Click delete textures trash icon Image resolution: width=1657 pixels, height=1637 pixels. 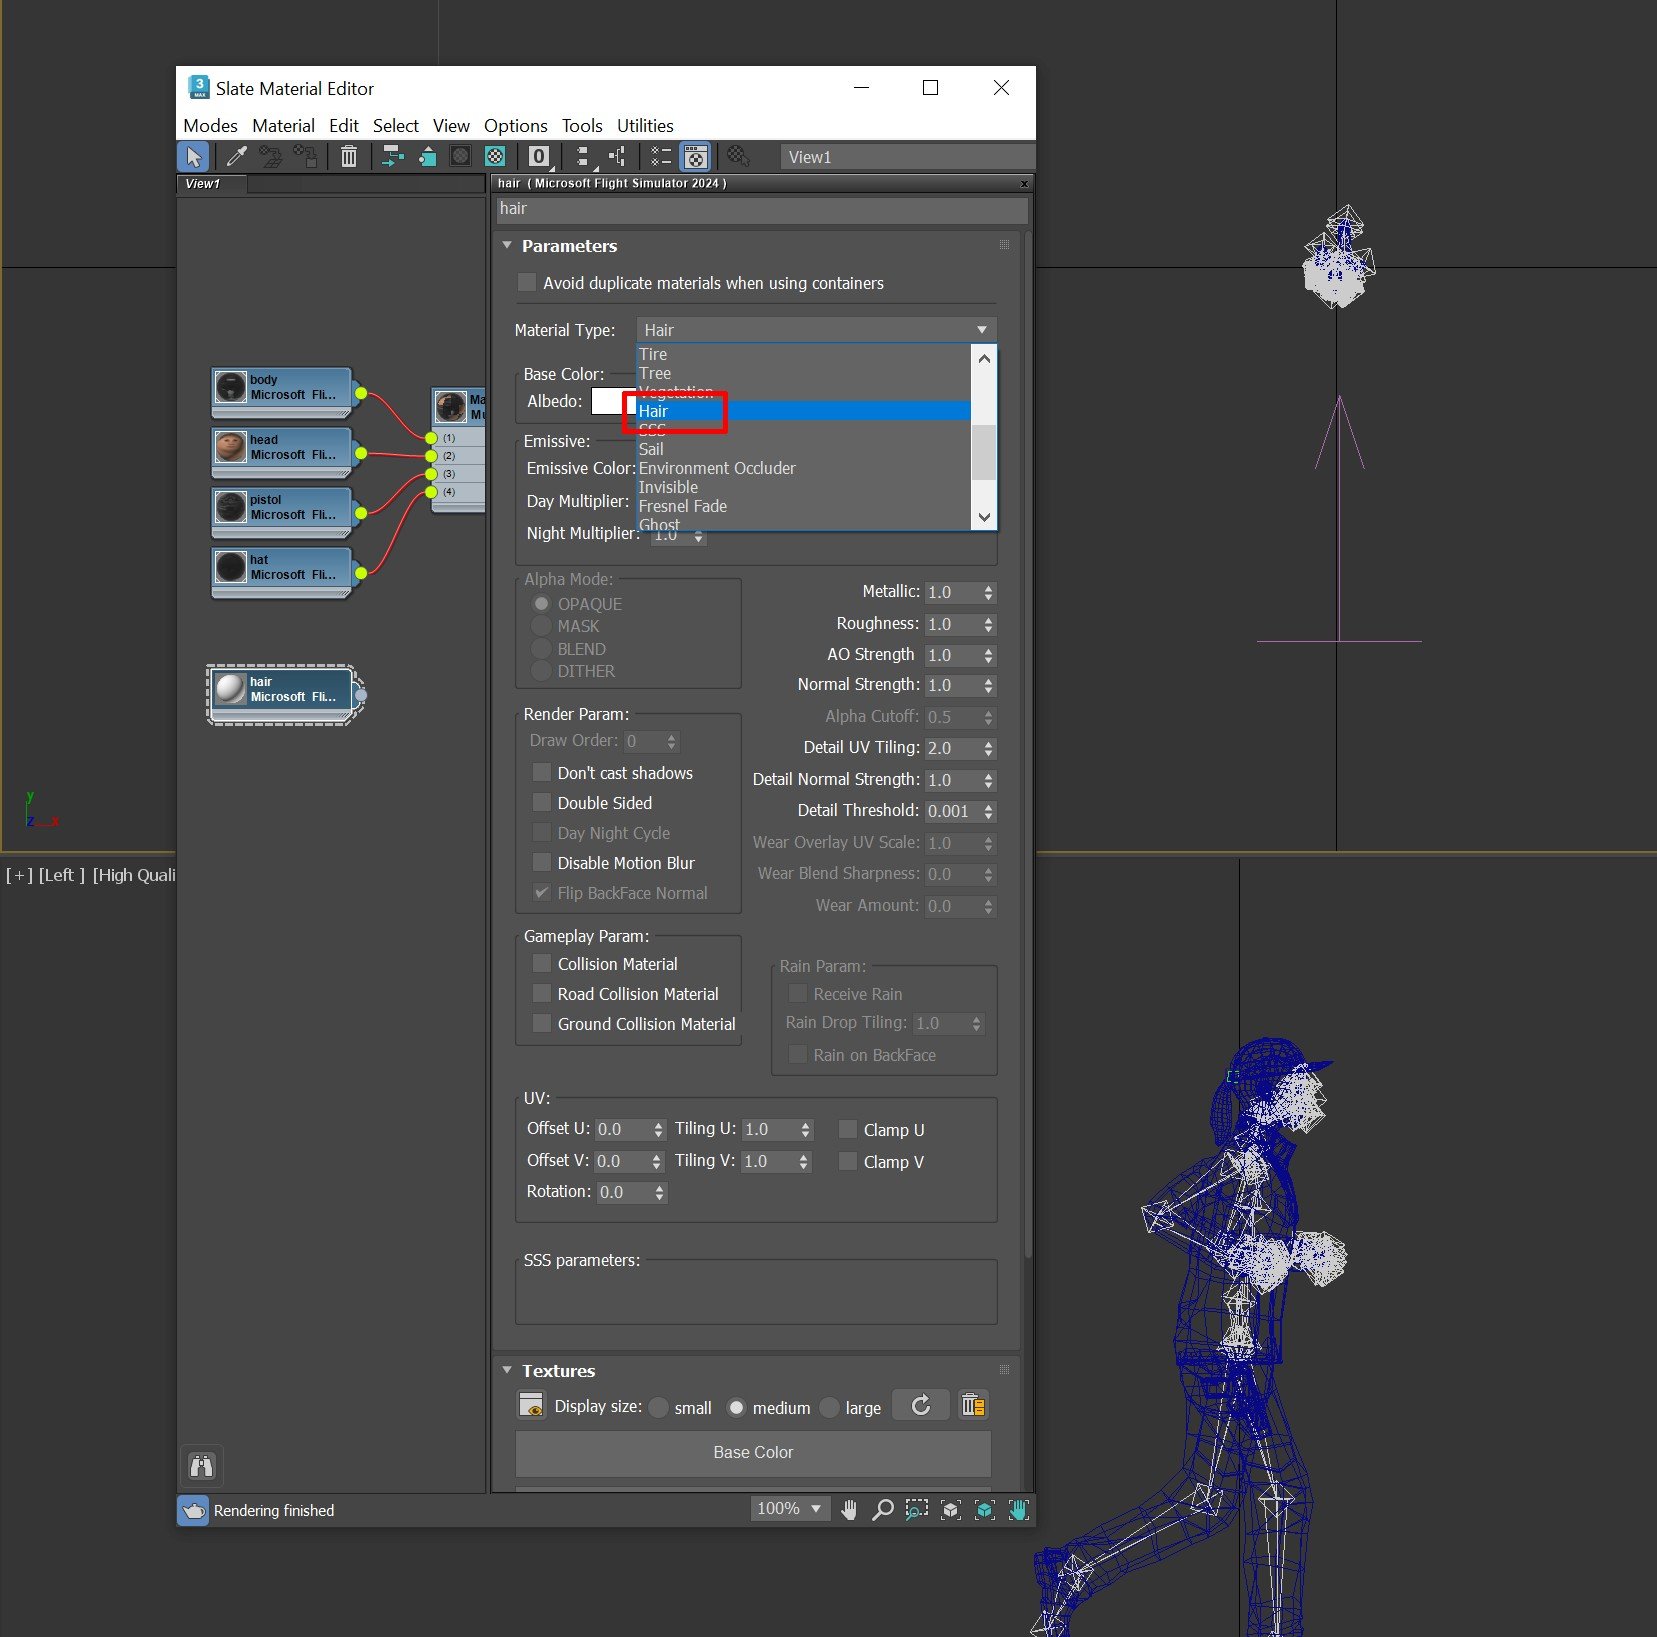click(973, 1405)
